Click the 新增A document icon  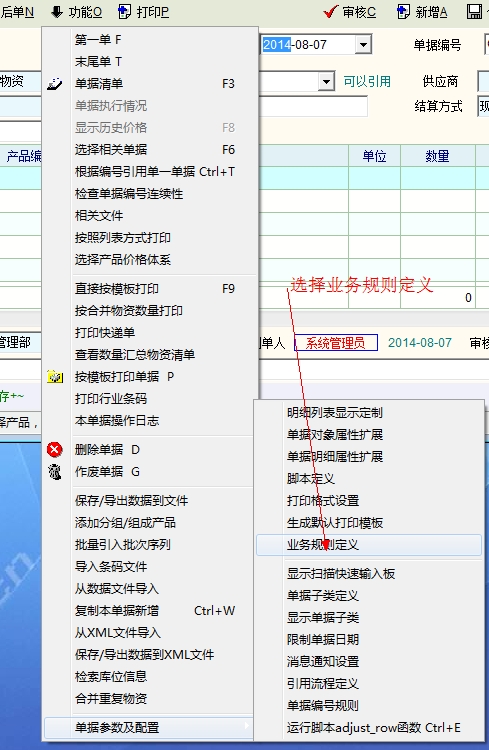[403, 11]
